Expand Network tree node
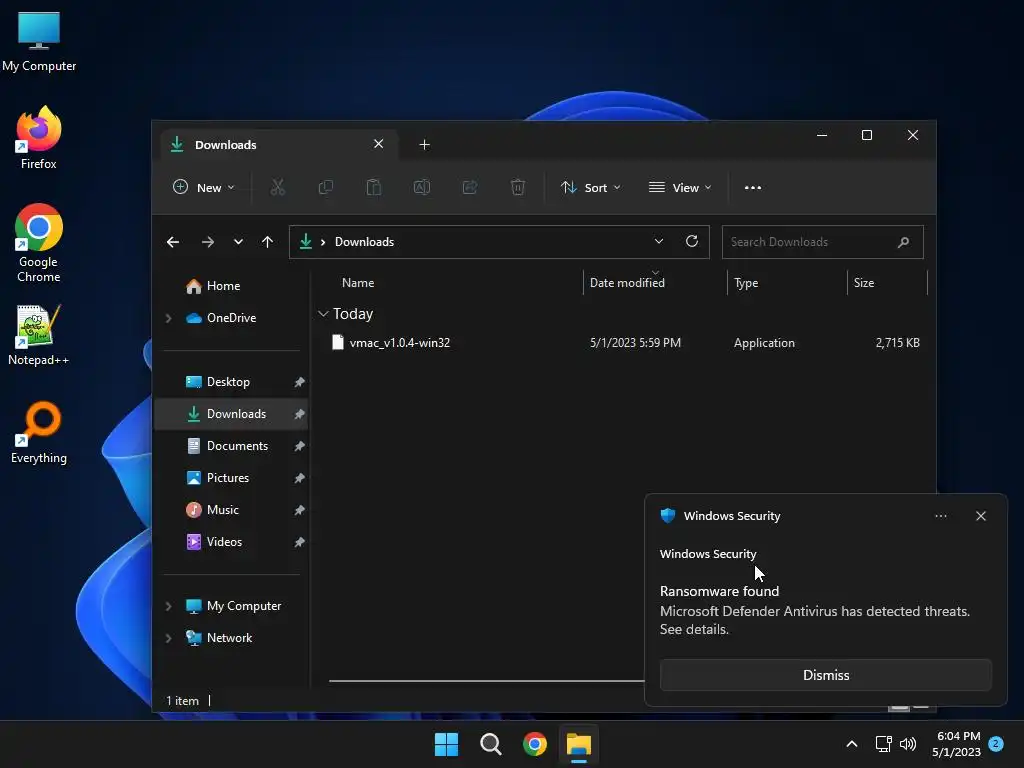The height and width of the screenshot is (768, 1024). 168,638
